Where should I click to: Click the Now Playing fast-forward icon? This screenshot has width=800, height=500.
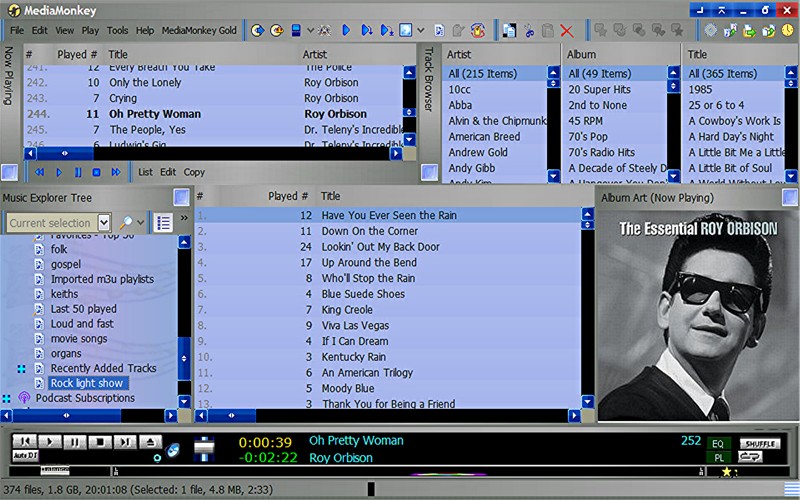116,172
